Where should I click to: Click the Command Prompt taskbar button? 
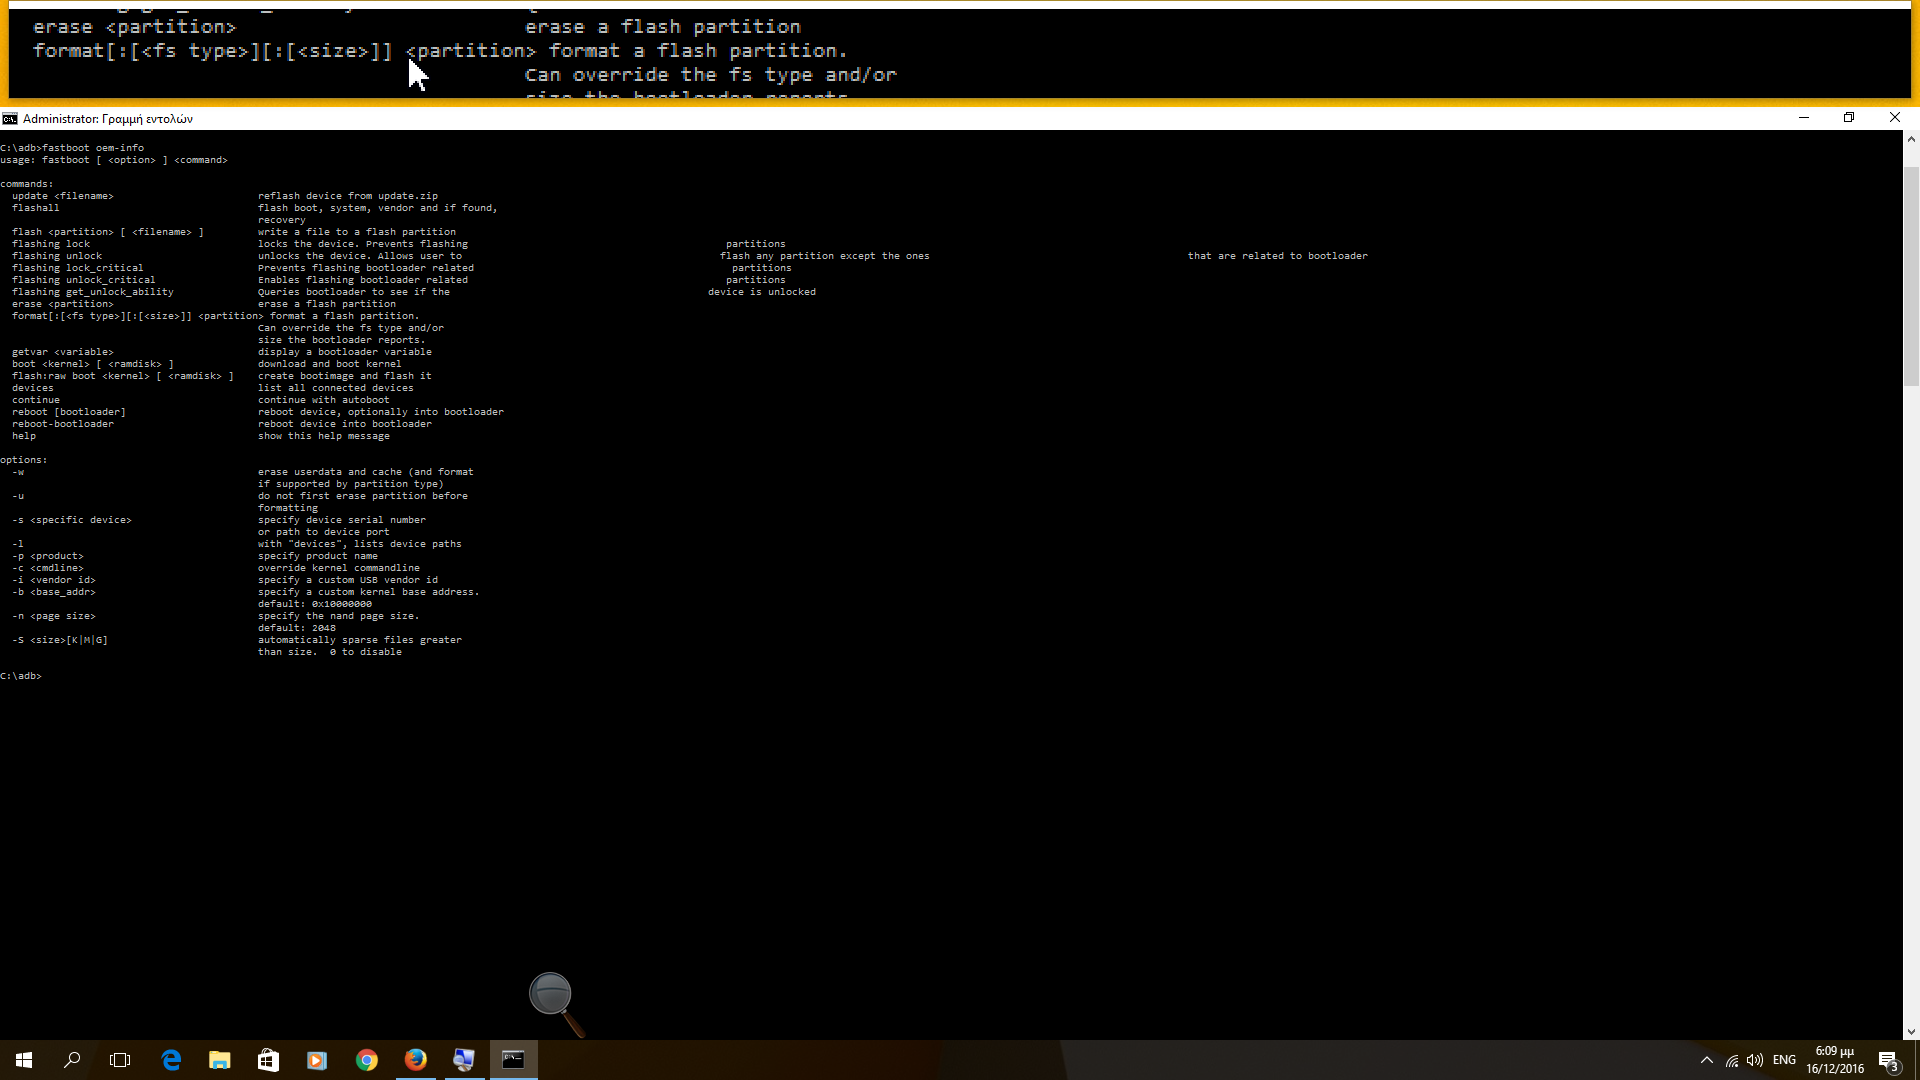(513, 1060)
